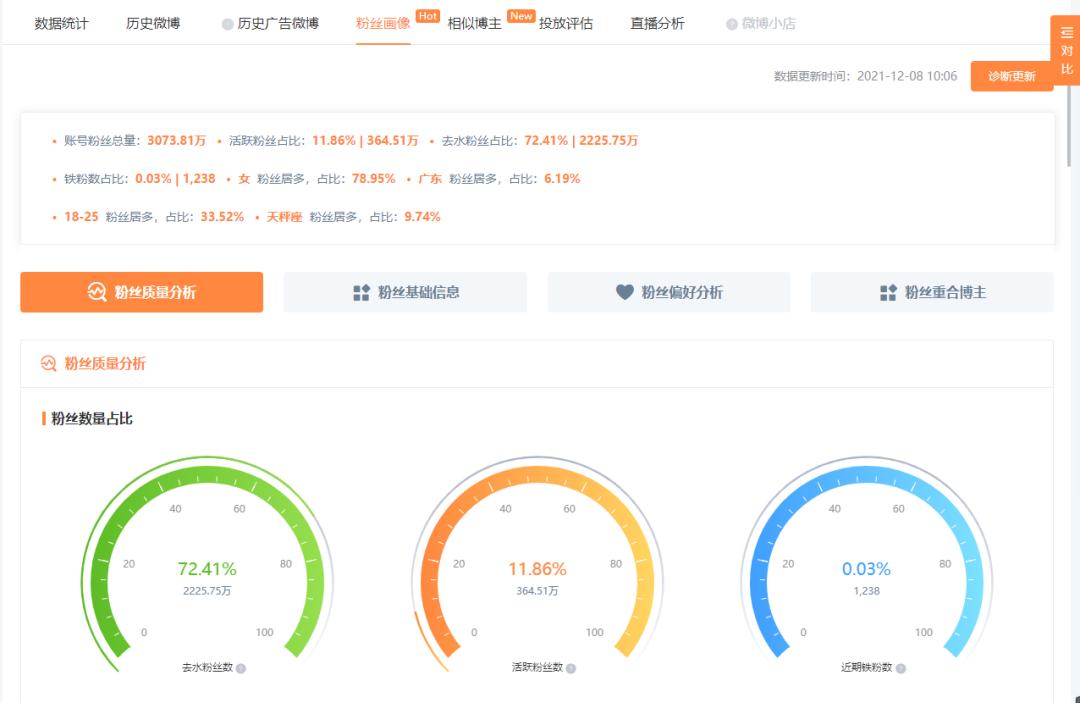Click the New badge beside 相似博主
This screenshot has height=703, width=1080.
pyautogui.click(x=520, y=16)
